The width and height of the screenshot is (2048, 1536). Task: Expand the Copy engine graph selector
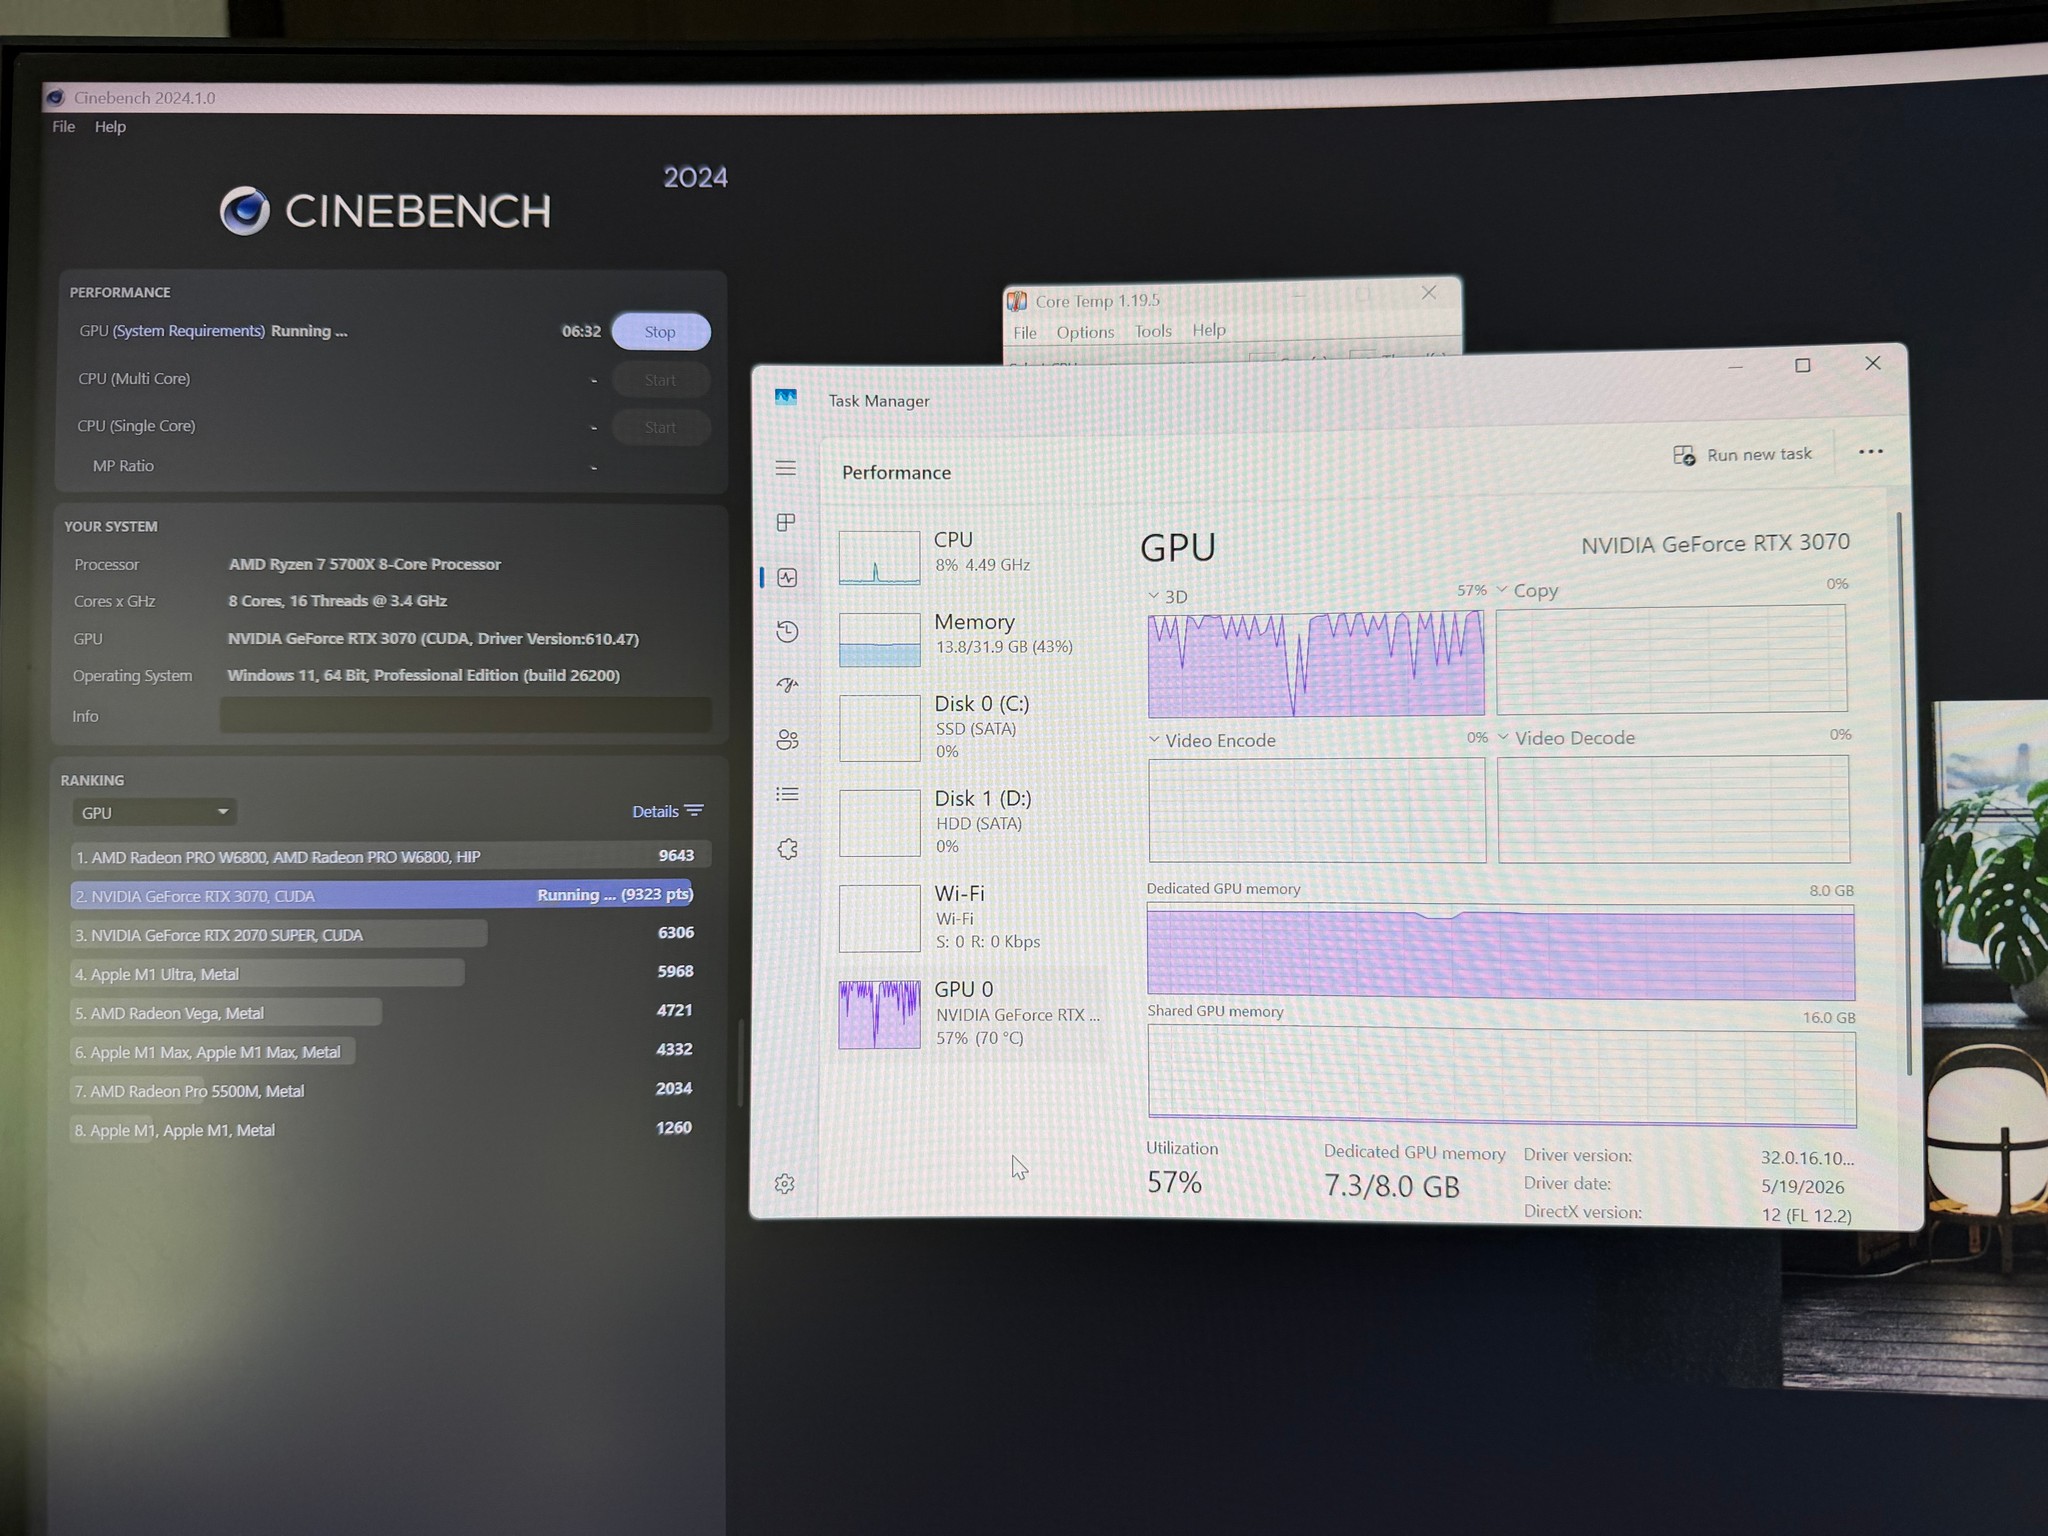pos(1527,590)
